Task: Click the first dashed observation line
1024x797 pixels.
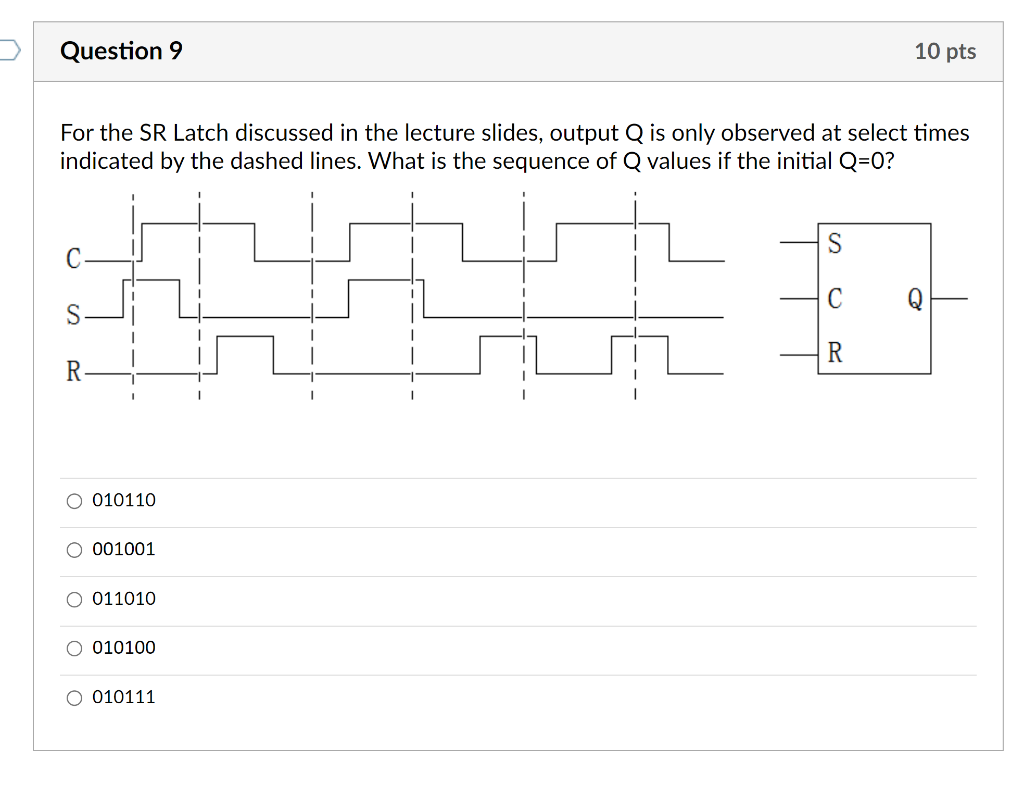Action: point(132,295)
